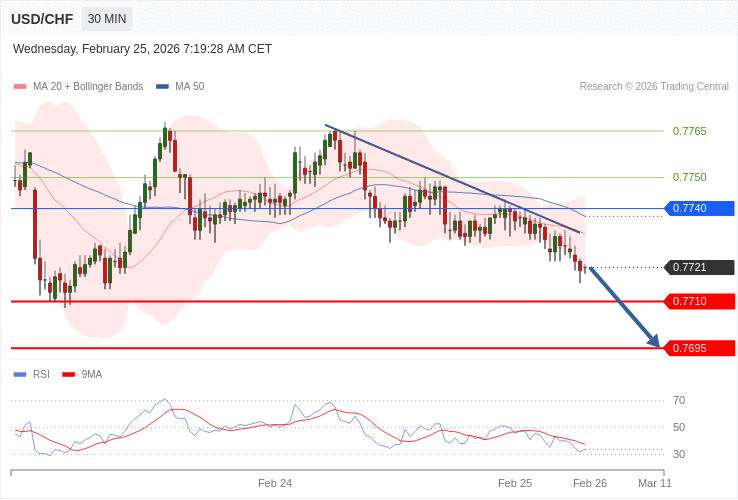738x500 pixels.
Task: Click the RSI legend label
Action: pyautogui.click(x=41, y=375)
